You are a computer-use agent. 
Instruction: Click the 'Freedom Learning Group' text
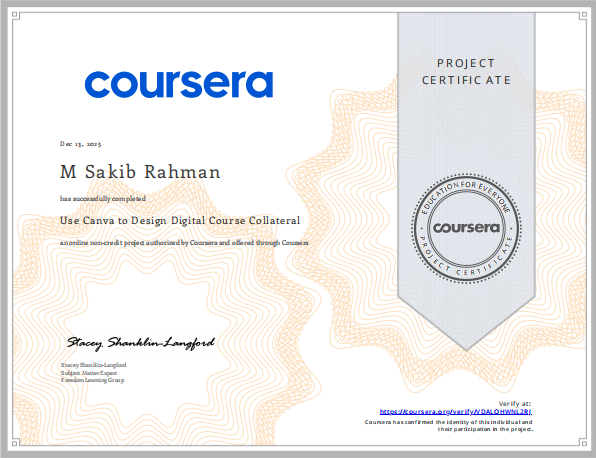tap(92, 380)
